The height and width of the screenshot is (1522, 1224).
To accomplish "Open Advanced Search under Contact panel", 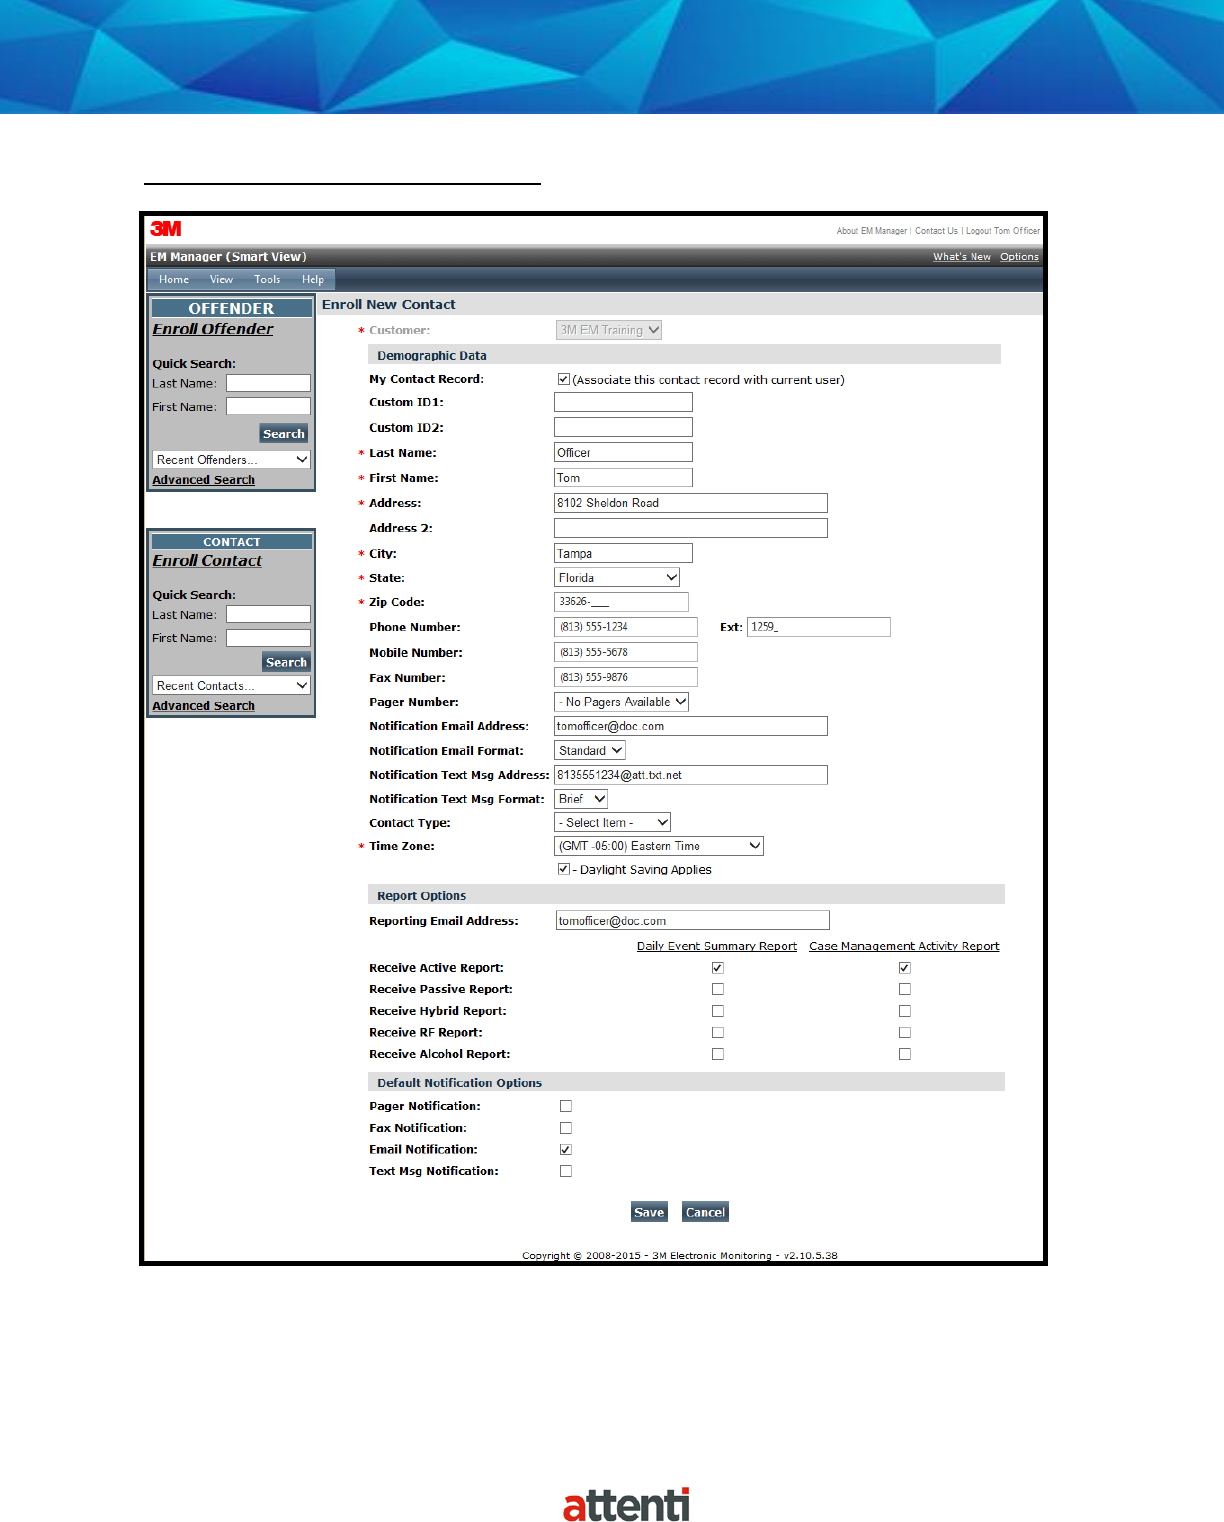I will pyautogui.click(x=203, y=706).
